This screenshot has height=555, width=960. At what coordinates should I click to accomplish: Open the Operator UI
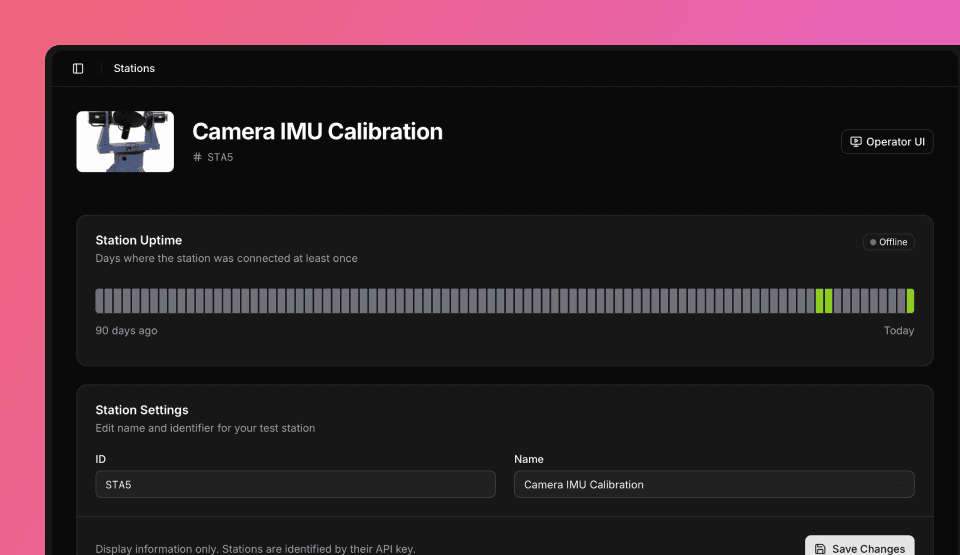coord(887,142)
